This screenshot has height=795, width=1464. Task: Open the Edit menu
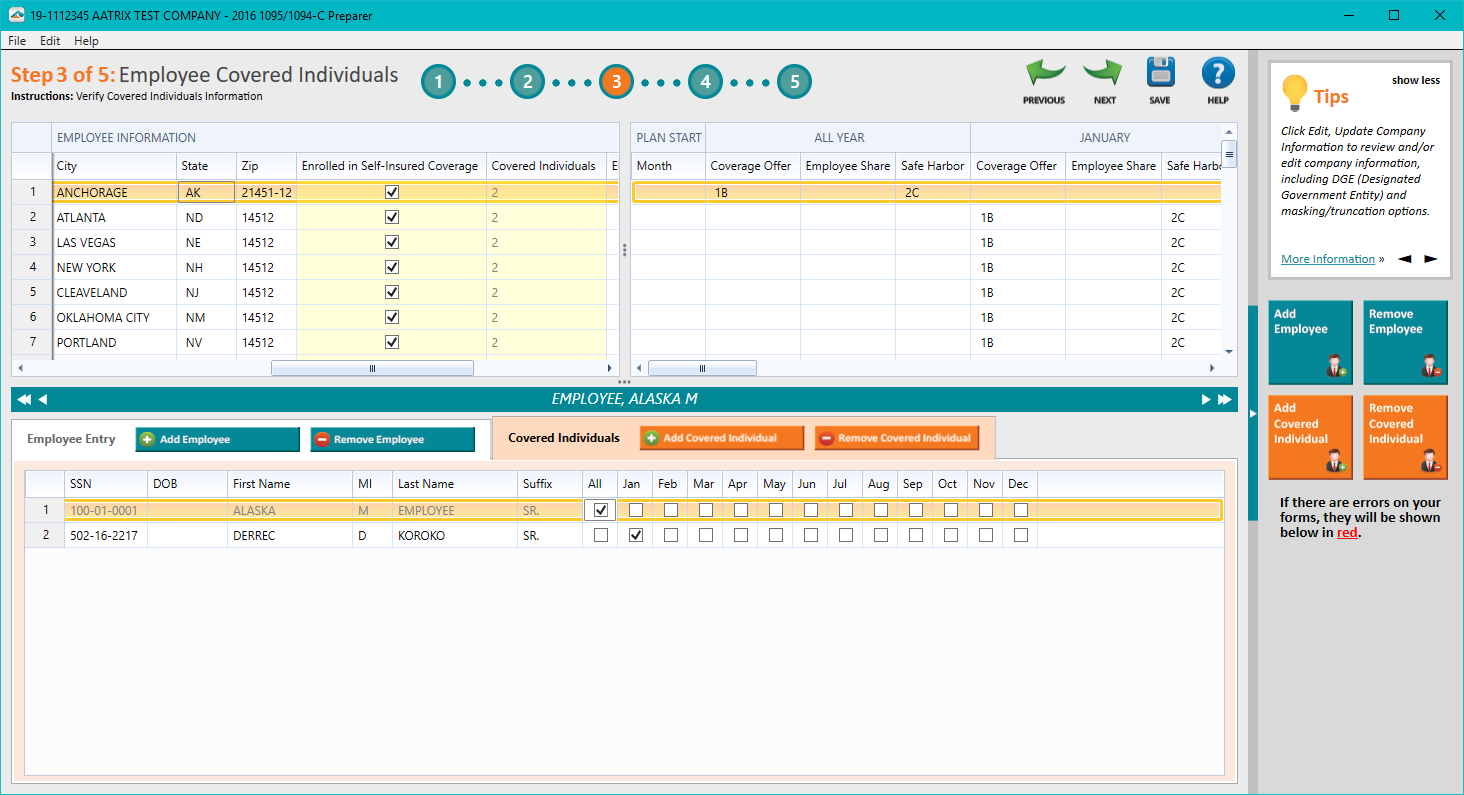49,41
